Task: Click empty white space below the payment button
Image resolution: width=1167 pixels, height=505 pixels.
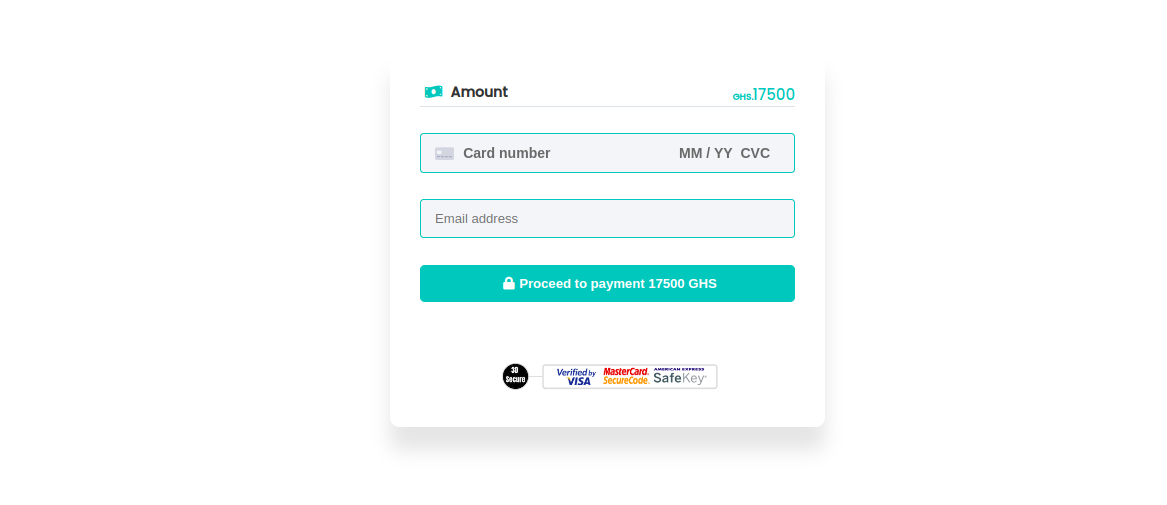Action: click(607, 330)
